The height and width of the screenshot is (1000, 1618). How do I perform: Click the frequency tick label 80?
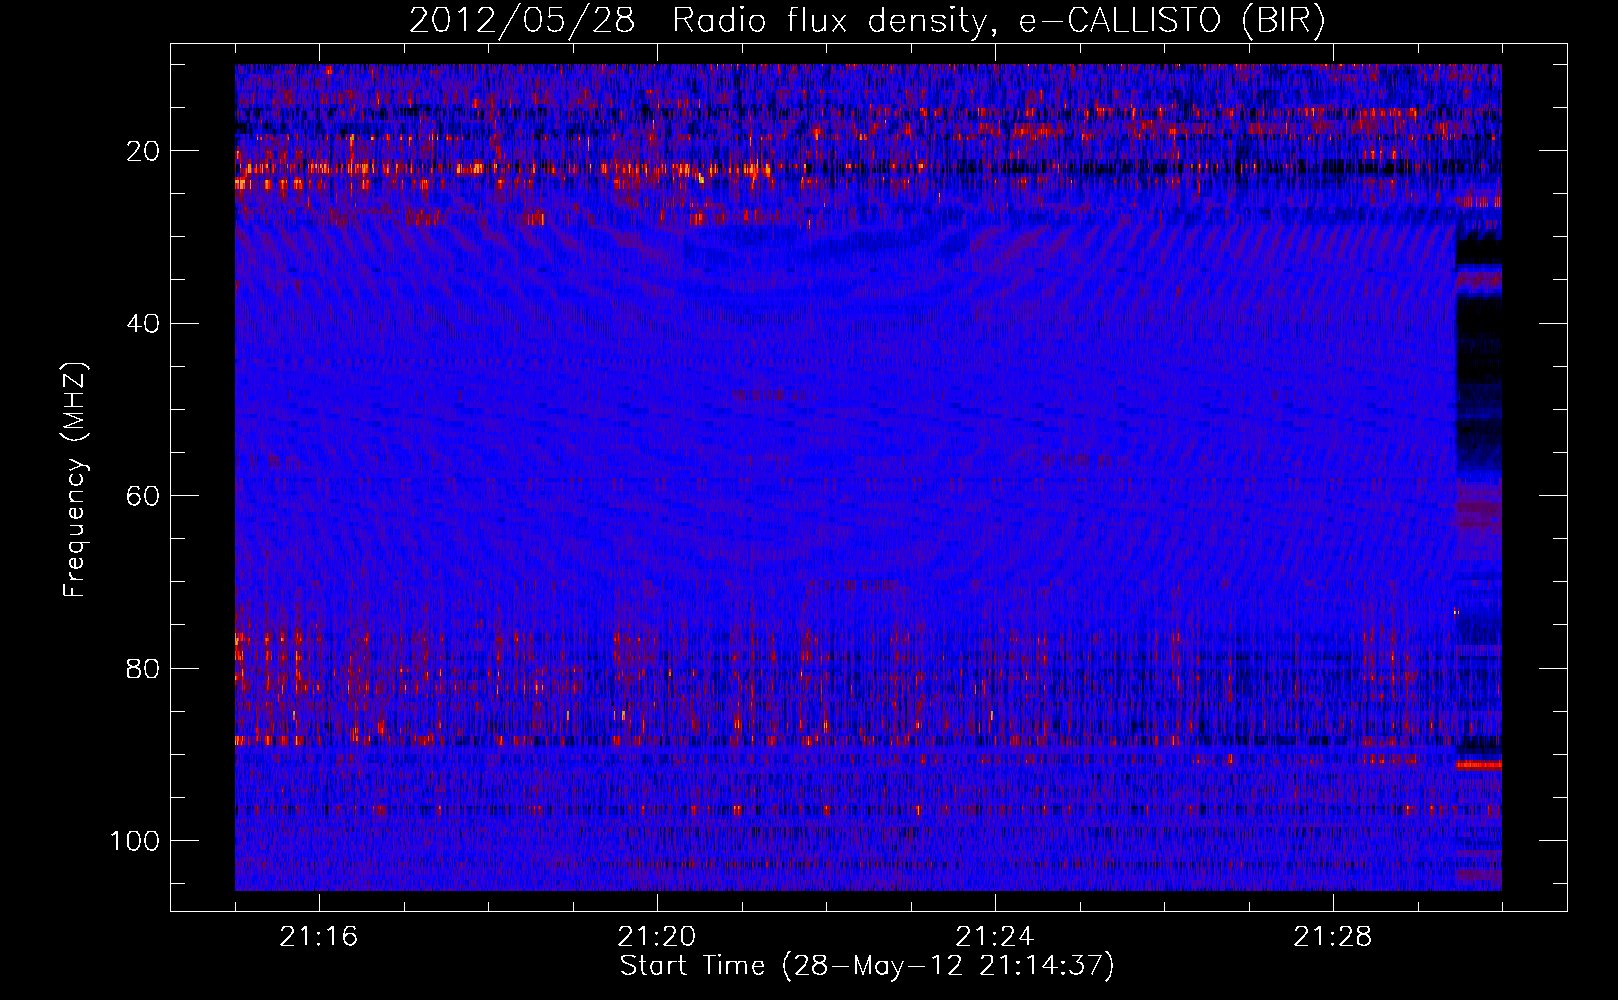tap(144, 668)
